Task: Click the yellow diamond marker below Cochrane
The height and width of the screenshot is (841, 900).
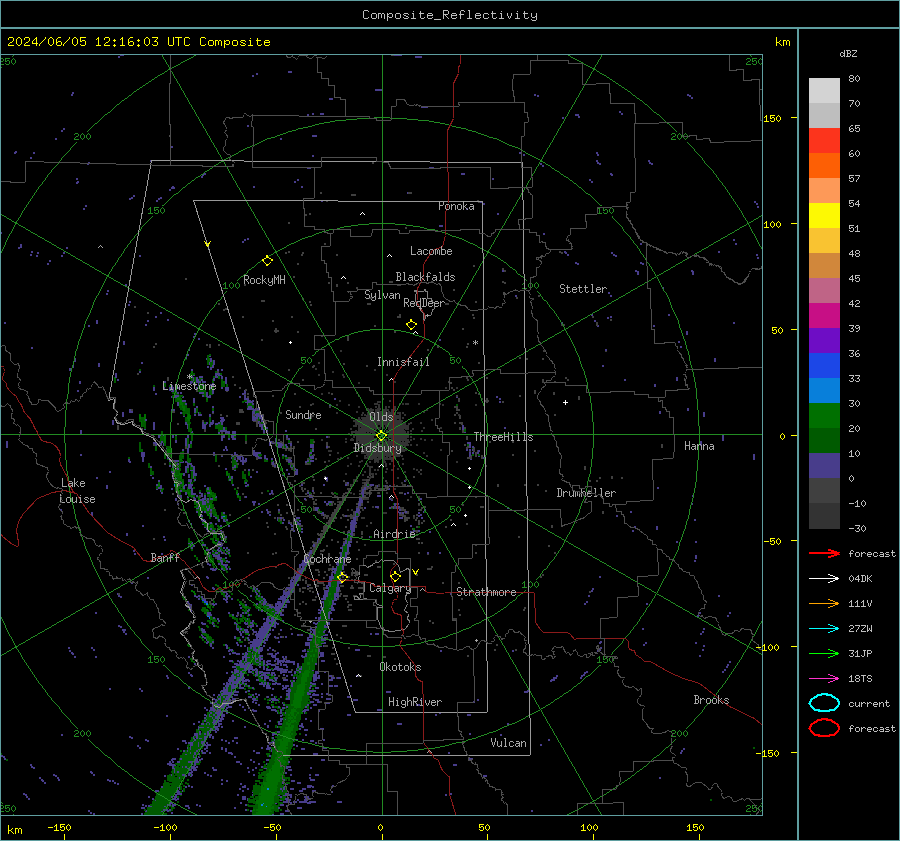Action: coord(343,577)
